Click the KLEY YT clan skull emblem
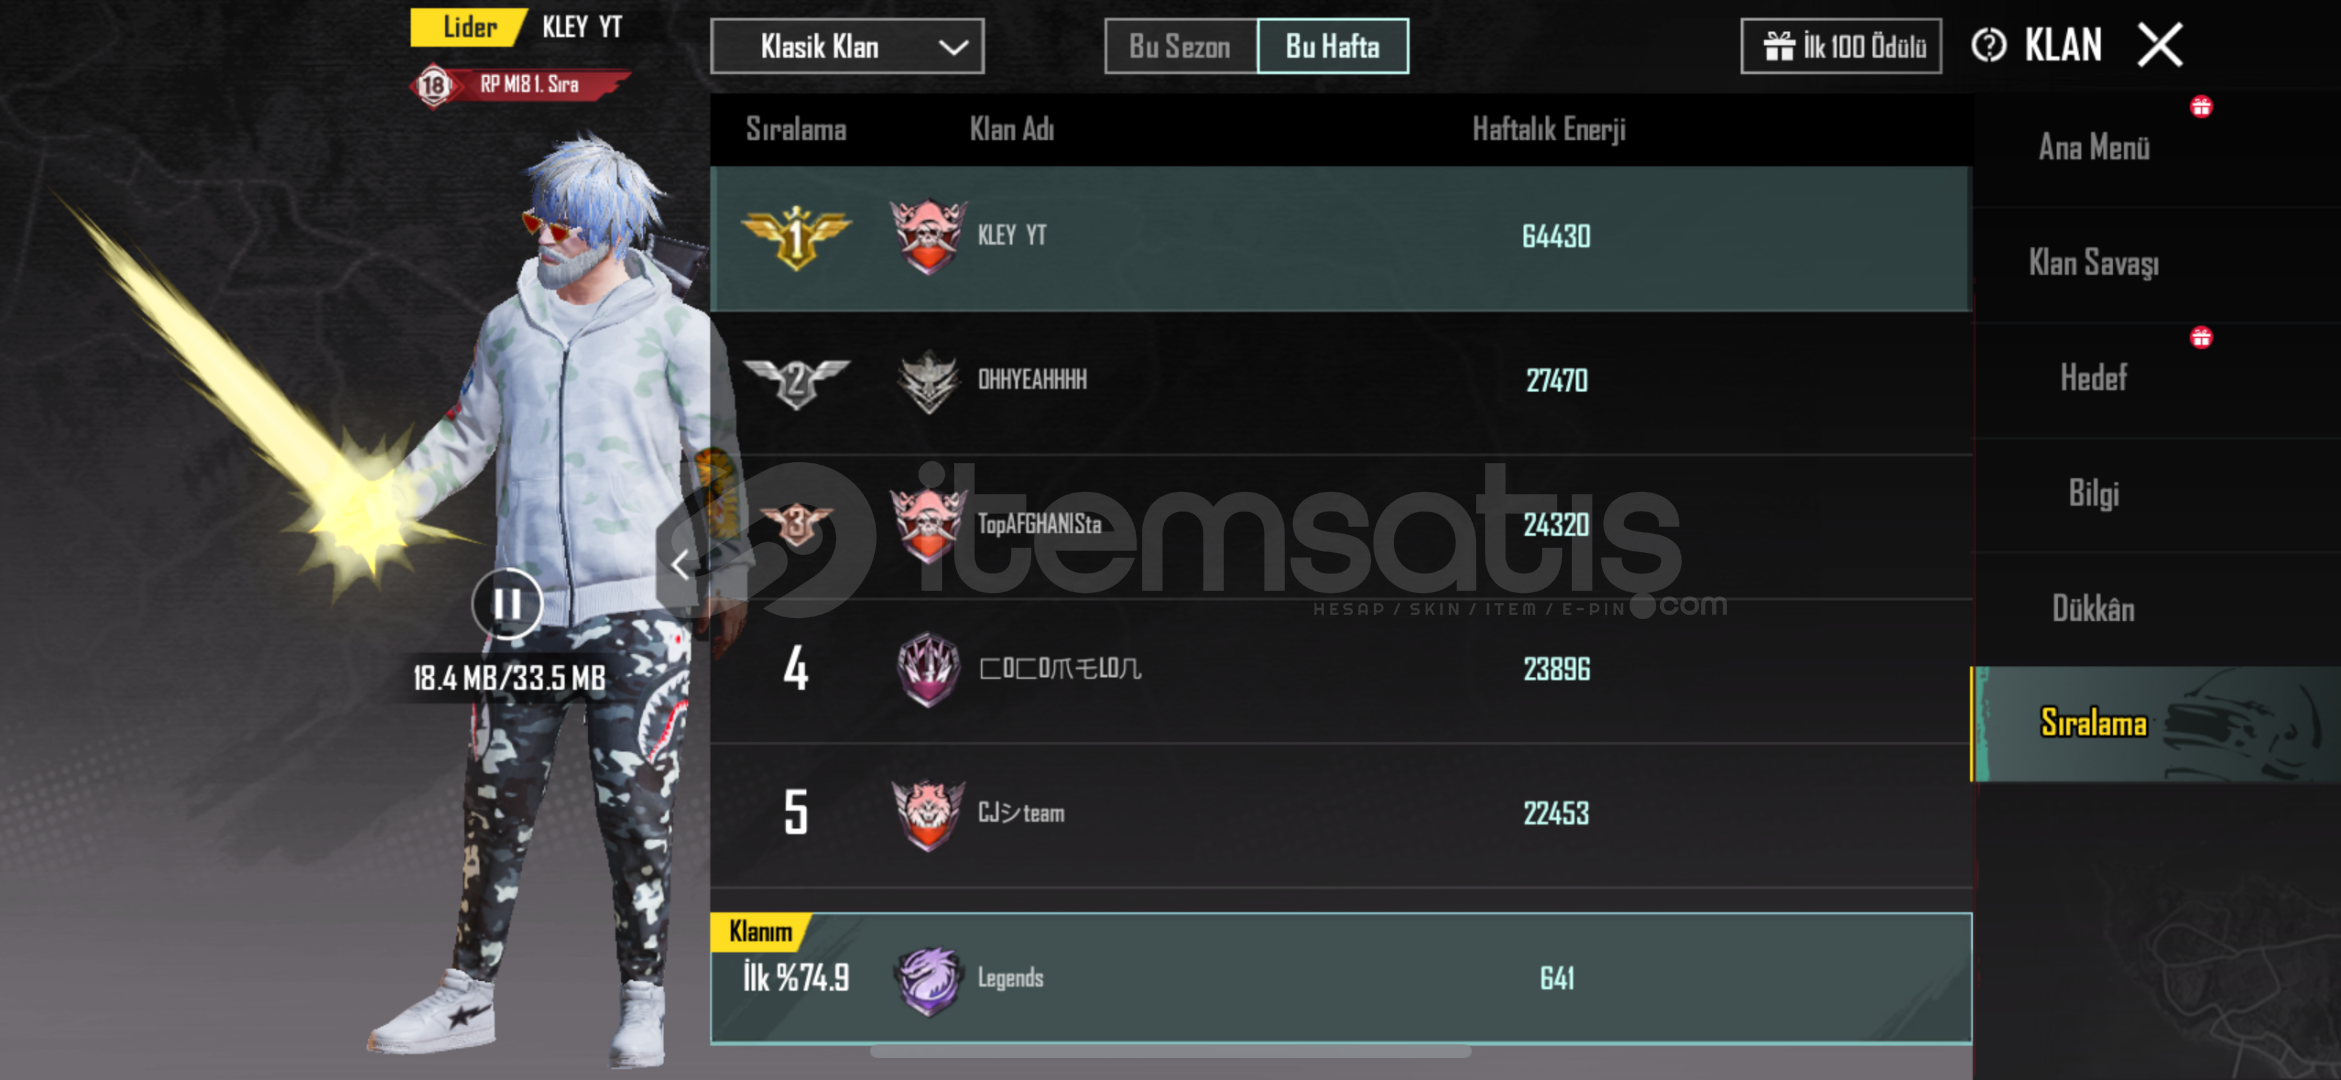2341x1080 pixels. pyautogui.click(x=928, y=237)
